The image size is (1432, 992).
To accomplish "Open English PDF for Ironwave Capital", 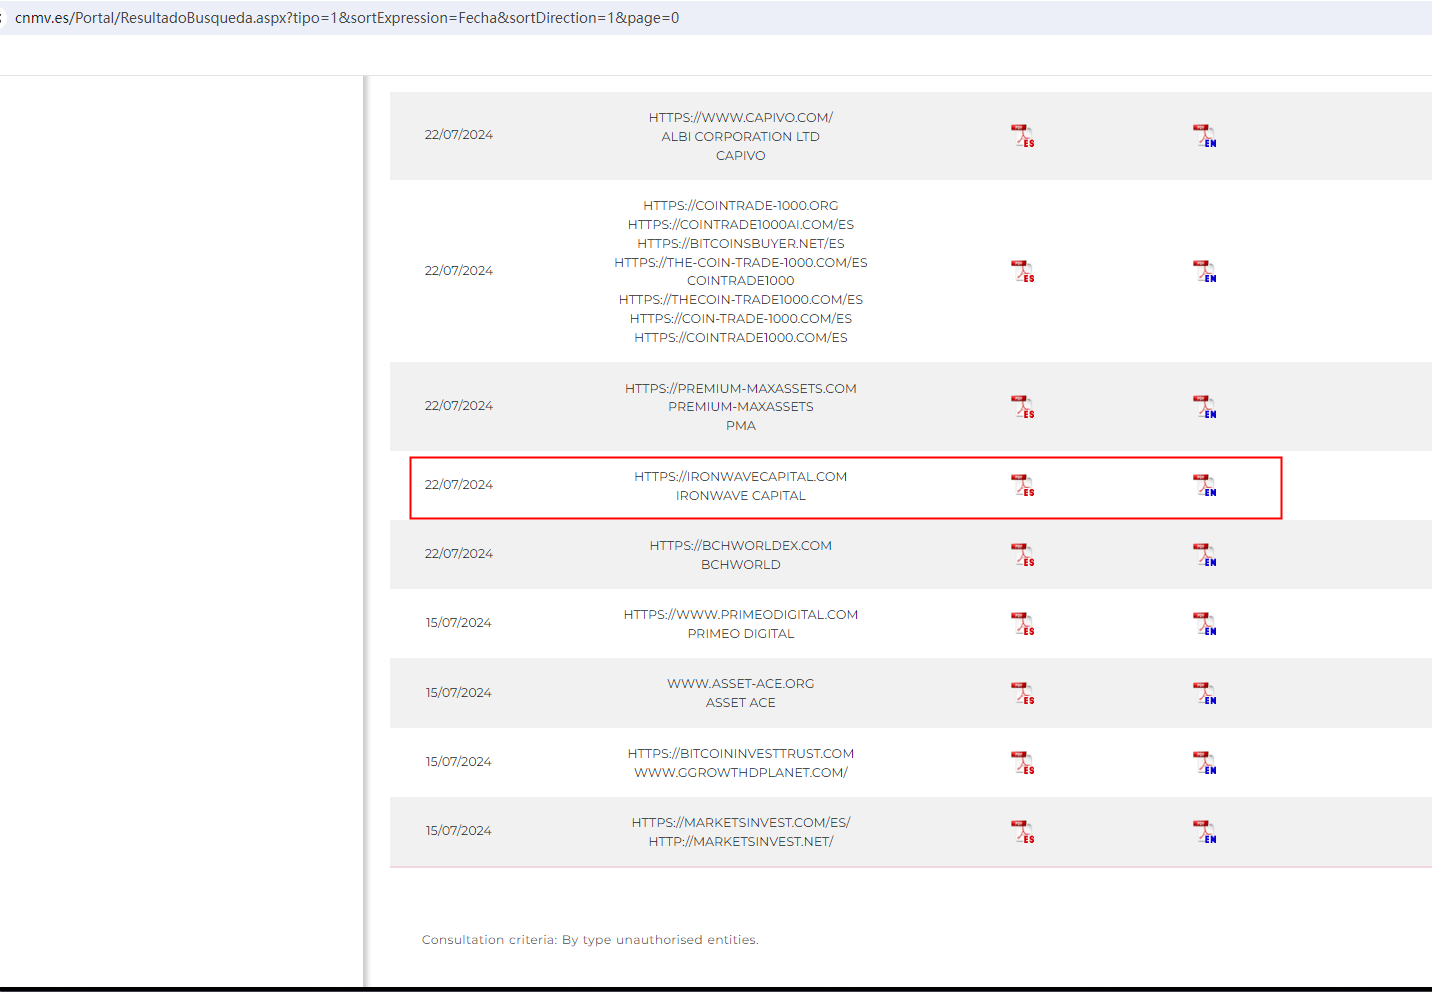I will coord(1204,485).
